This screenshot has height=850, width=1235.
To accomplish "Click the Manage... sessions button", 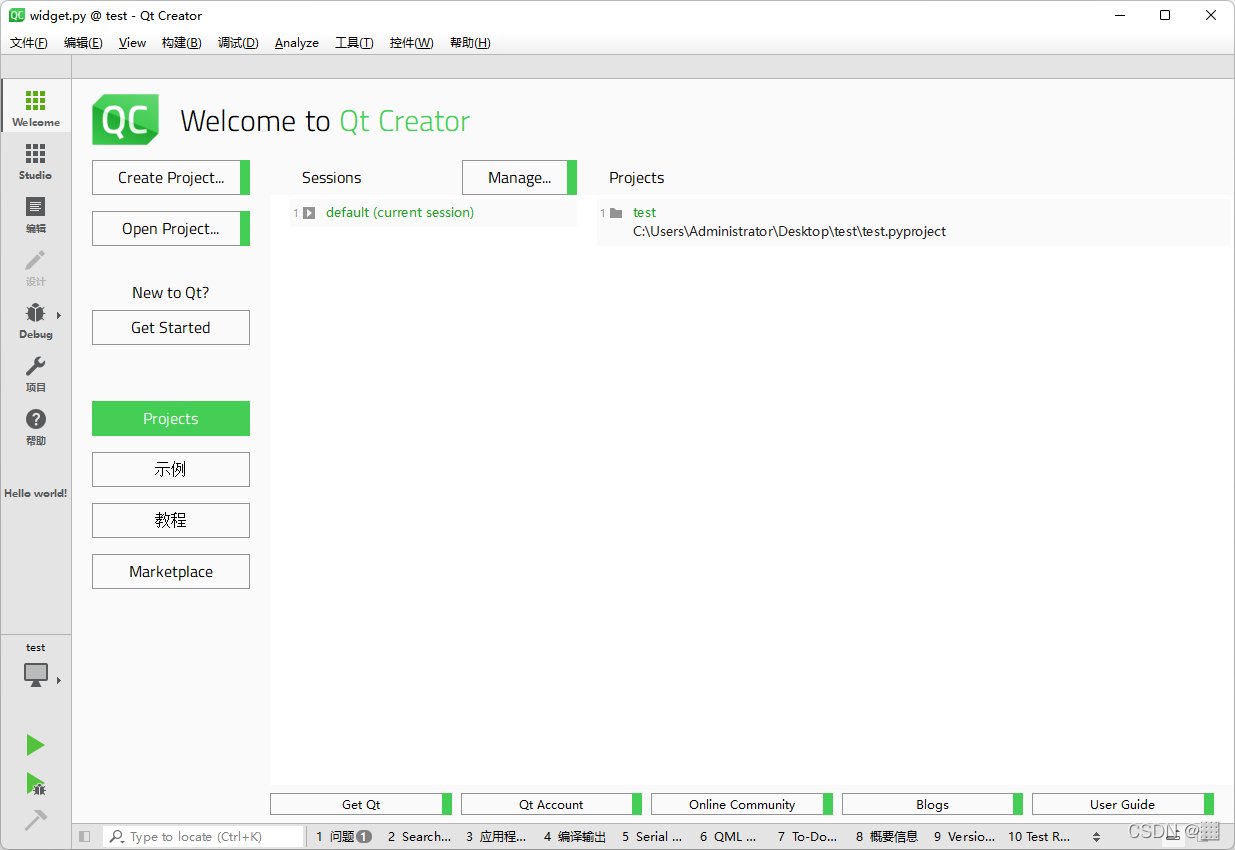I will click(519, 177).
